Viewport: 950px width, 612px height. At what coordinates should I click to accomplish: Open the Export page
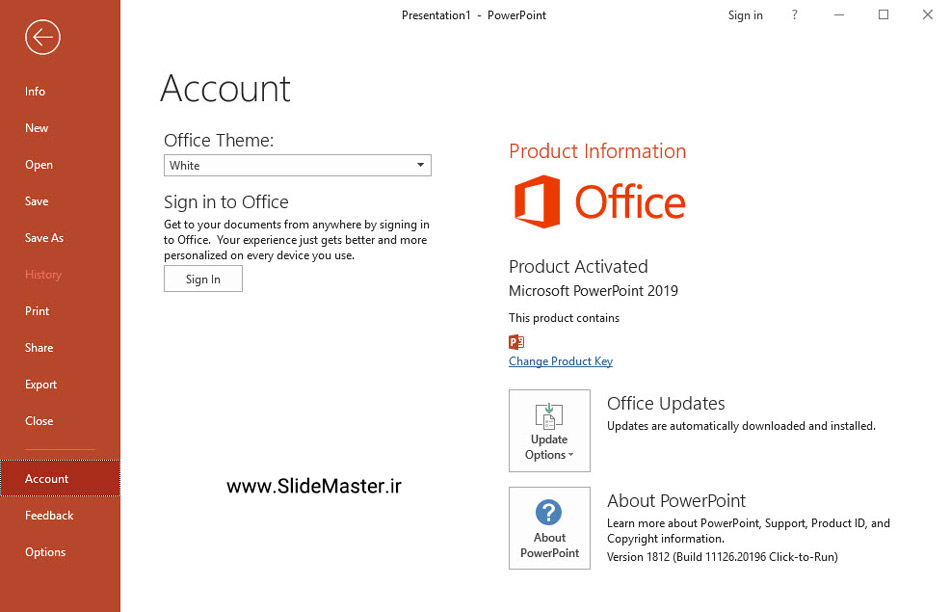pos(41,385)
